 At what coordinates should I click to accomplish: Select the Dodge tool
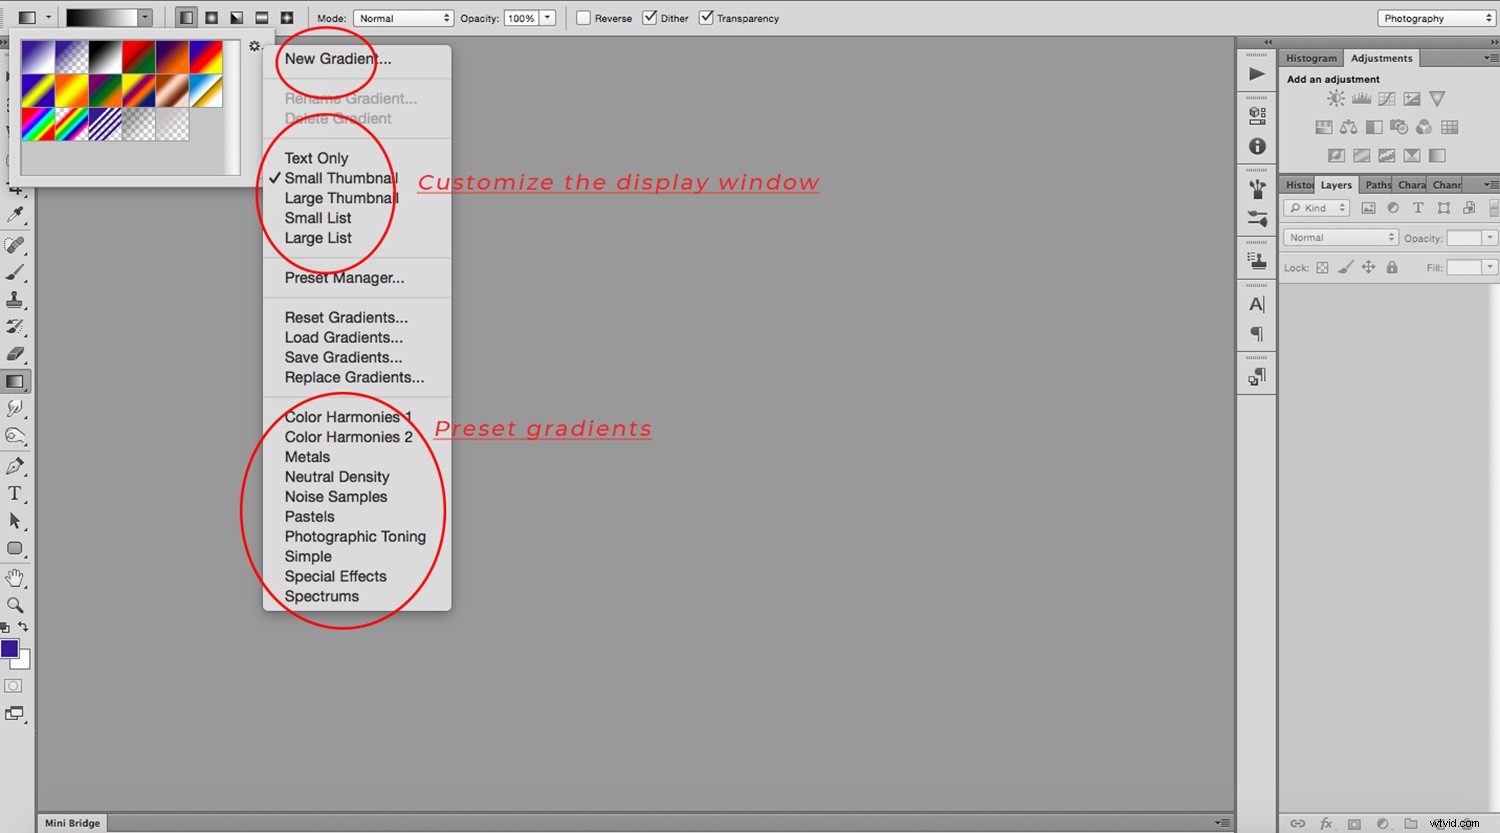click(15, 435)
